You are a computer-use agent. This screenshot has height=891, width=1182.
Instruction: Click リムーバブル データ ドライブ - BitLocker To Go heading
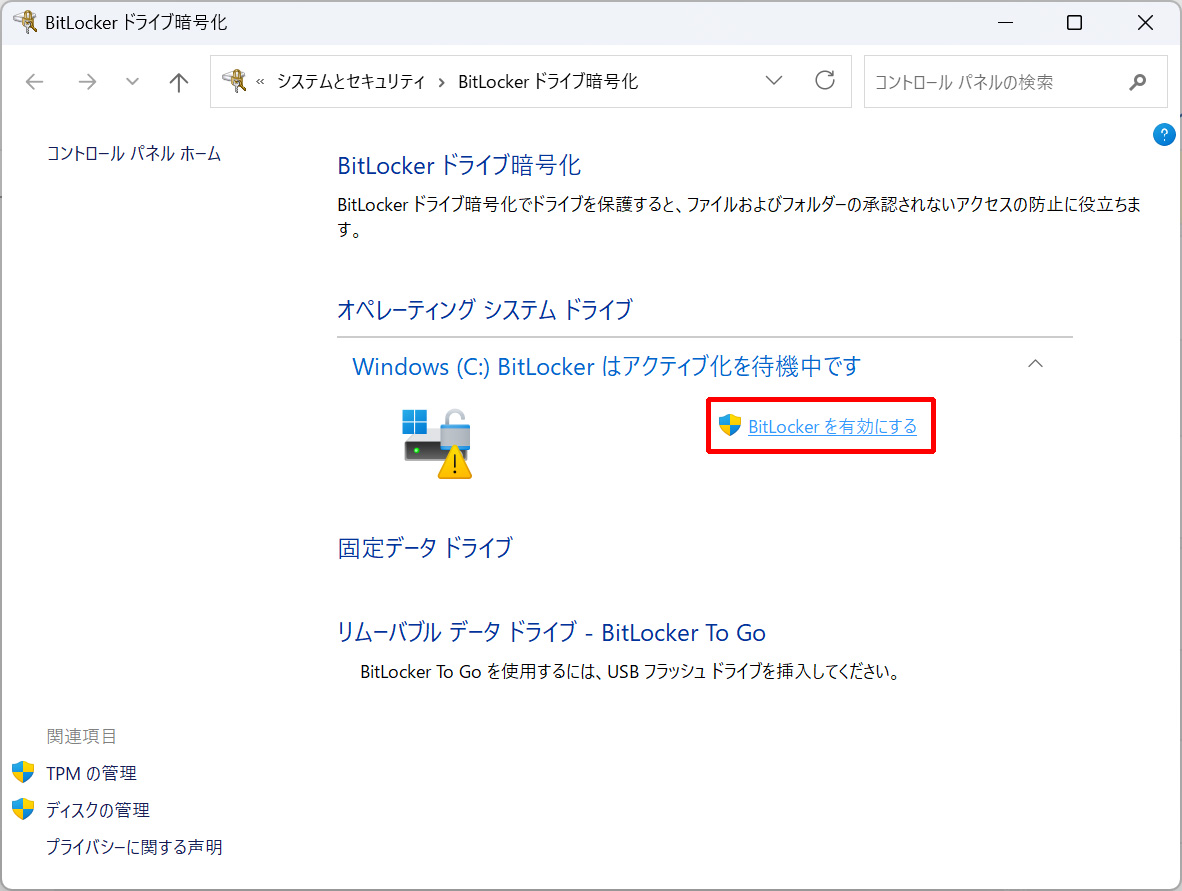[x=551, y=632]
